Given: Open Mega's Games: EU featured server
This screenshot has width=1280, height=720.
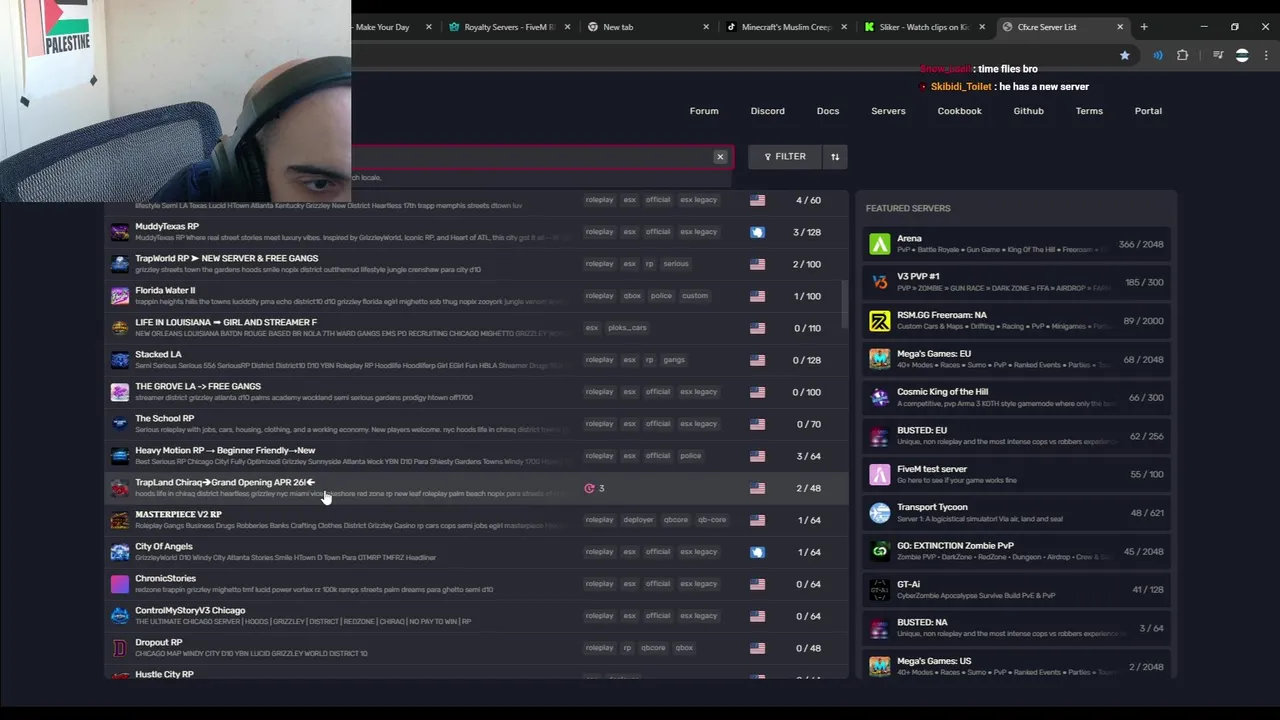Looking at the screenshot, I should 1016,359.
